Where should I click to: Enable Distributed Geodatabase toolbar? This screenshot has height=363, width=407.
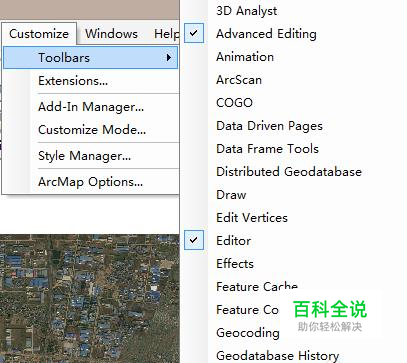click(289, 172)
